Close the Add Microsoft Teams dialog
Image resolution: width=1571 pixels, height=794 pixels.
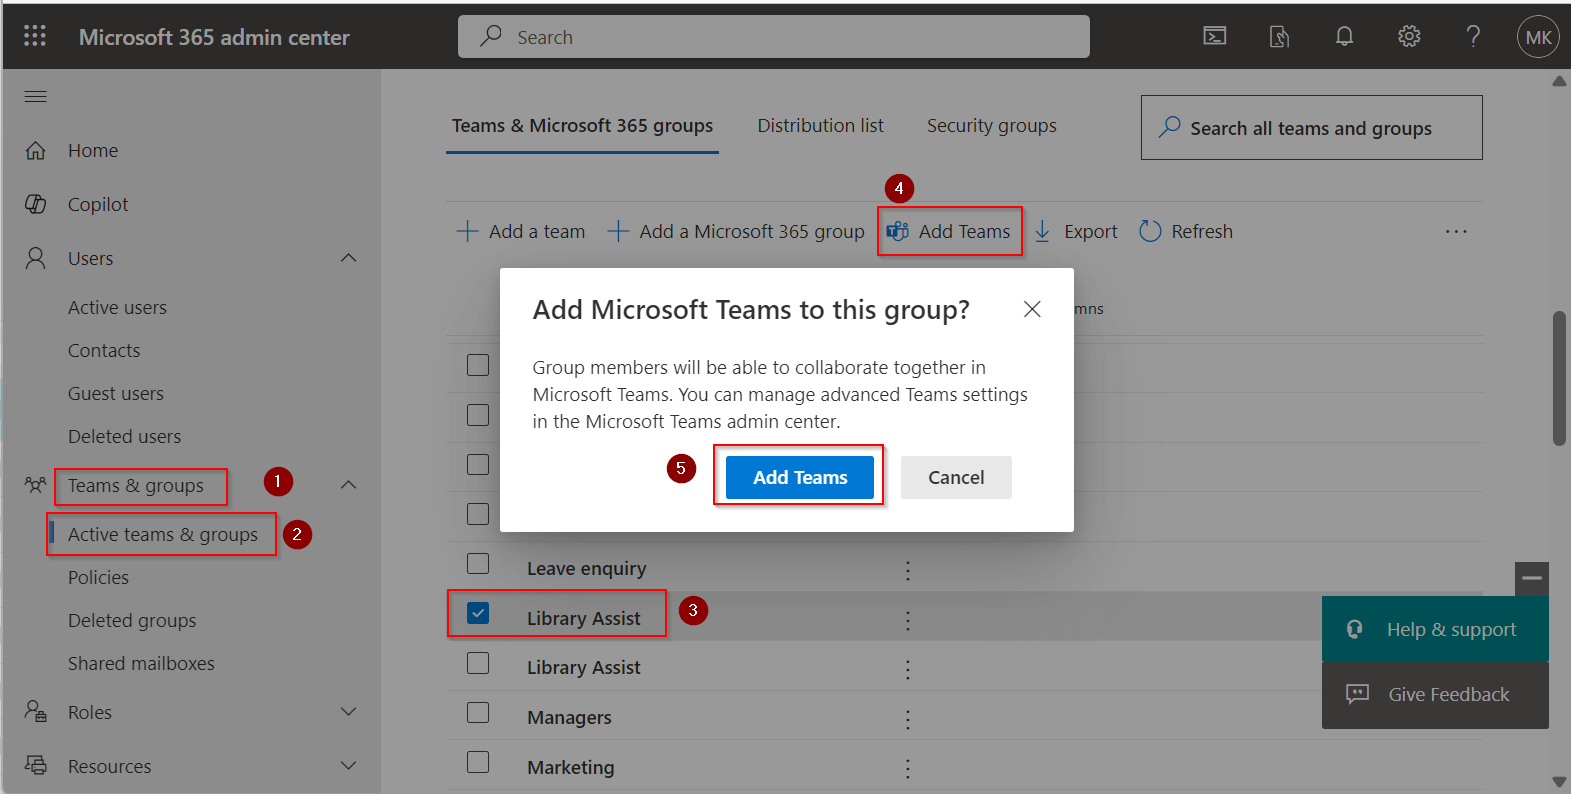click(x=1032, y=309)
